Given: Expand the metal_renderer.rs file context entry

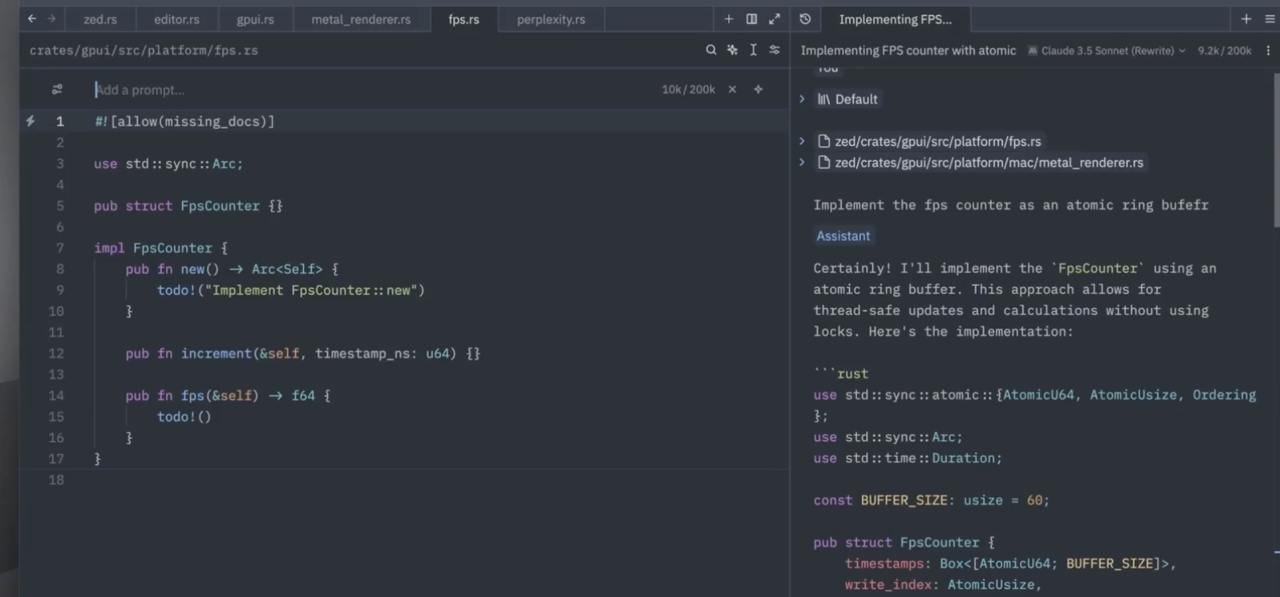Looking at the screenshot, I should click(x=802, y=162).
